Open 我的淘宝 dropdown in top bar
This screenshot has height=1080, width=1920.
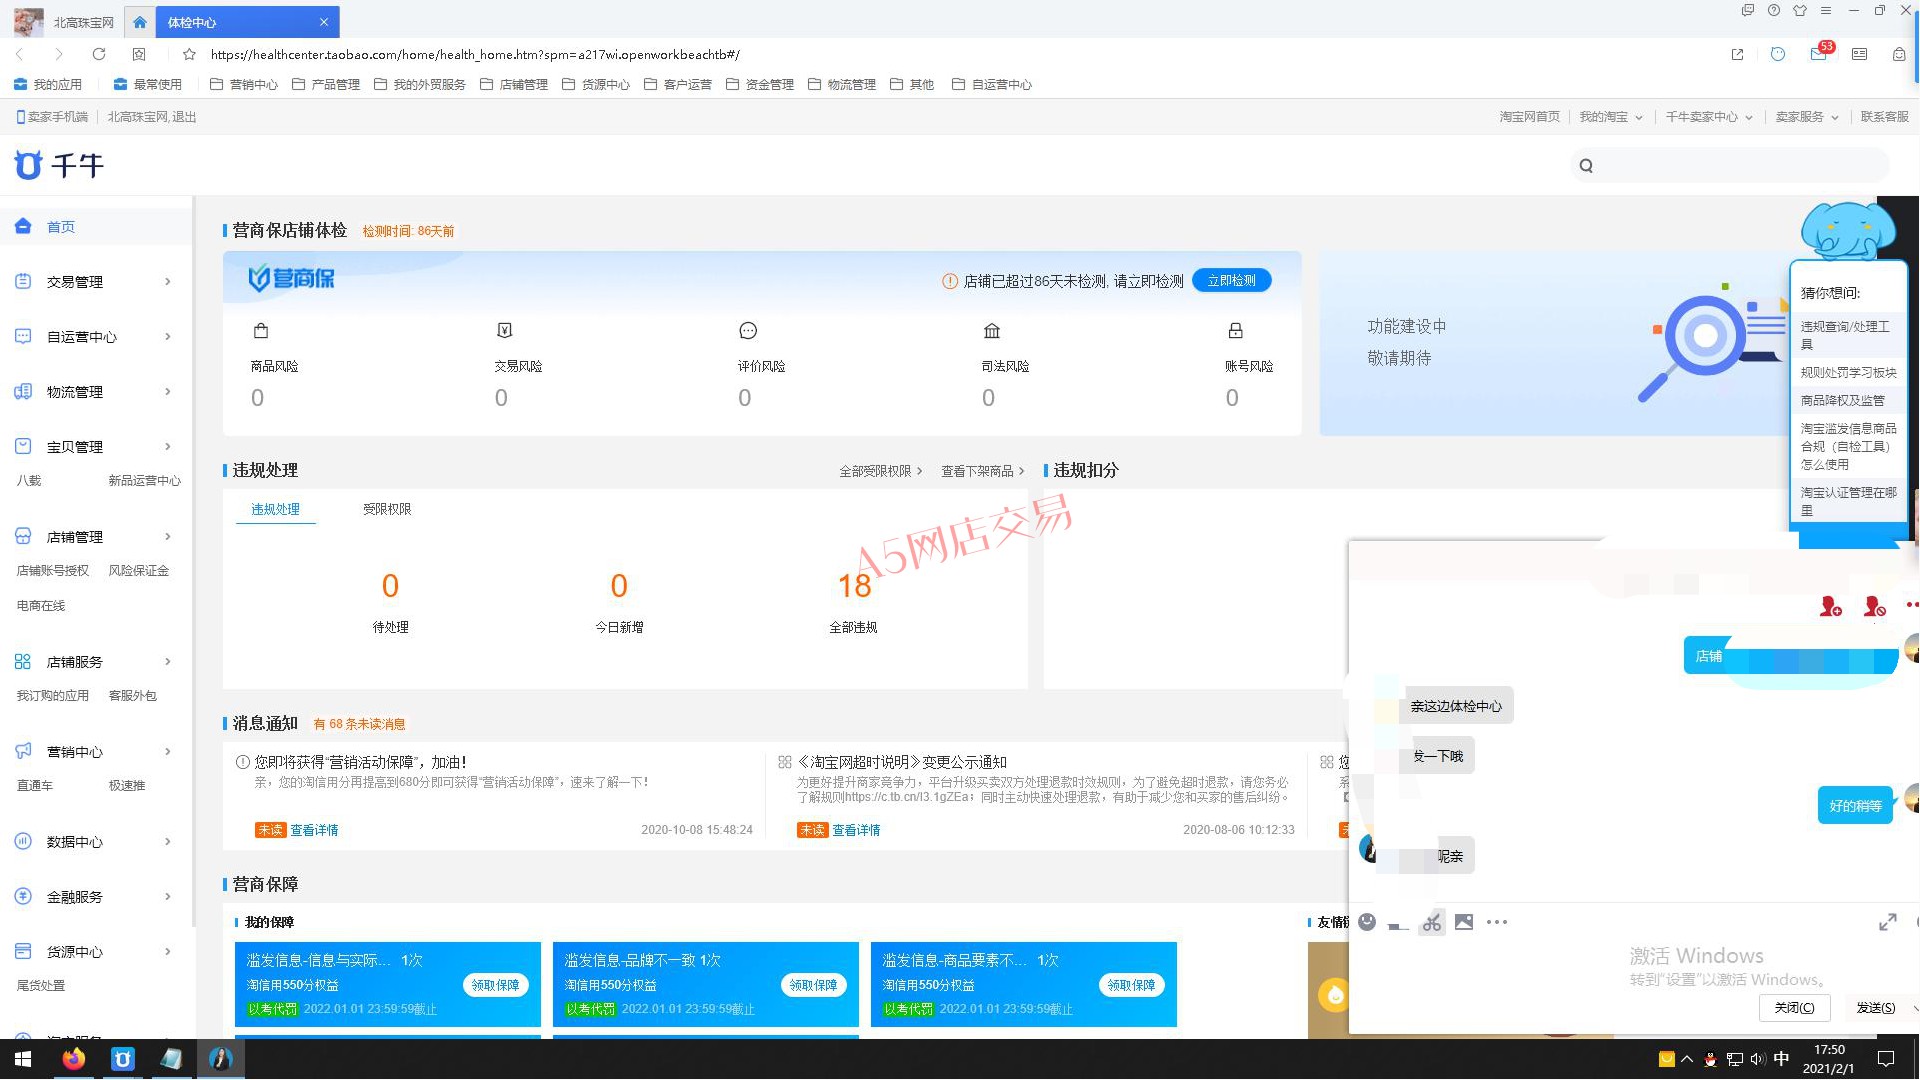[1610, 117]
